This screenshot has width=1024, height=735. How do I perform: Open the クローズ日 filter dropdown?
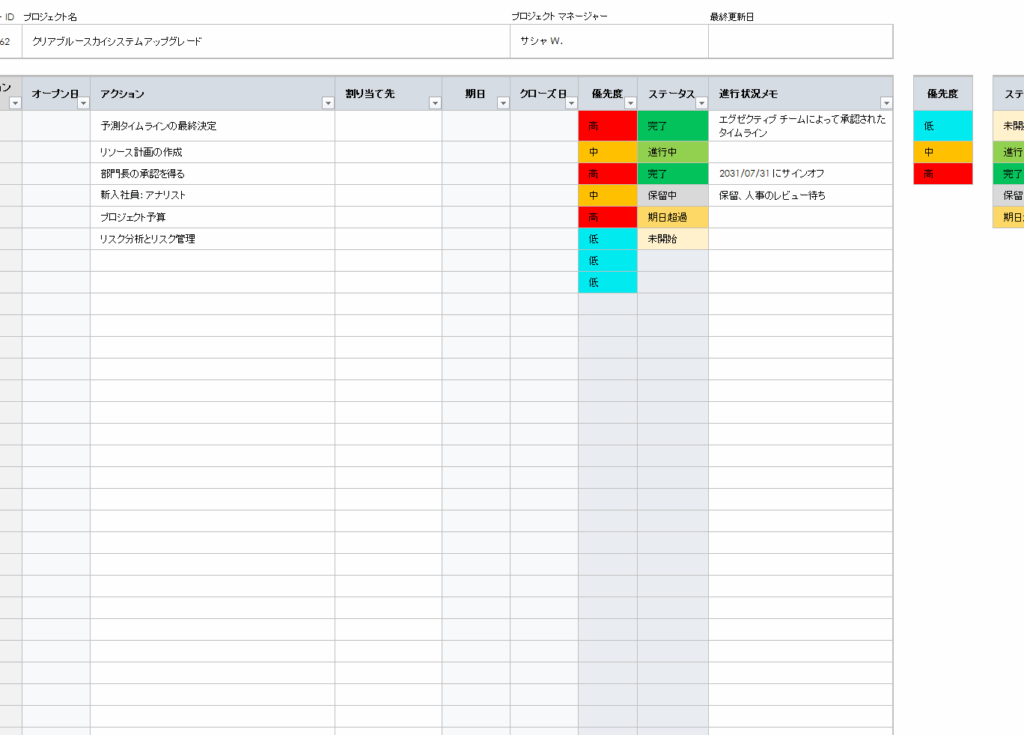click(571, 103)
